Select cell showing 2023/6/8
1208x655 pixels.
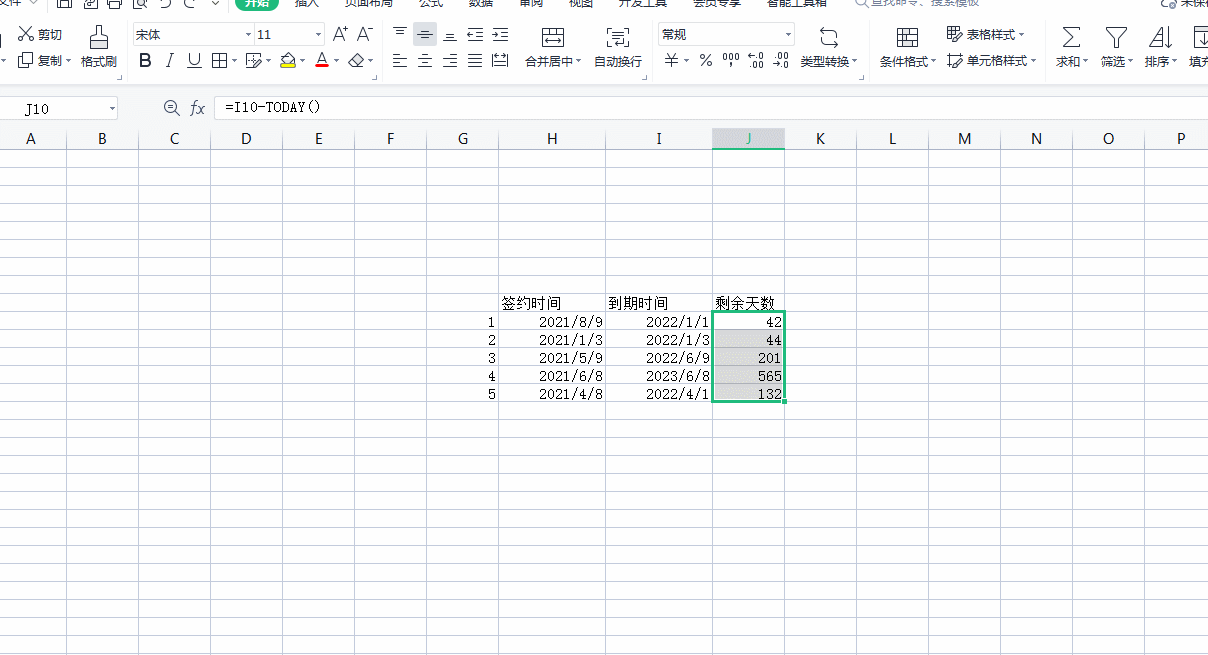click(x=659, y=376)
